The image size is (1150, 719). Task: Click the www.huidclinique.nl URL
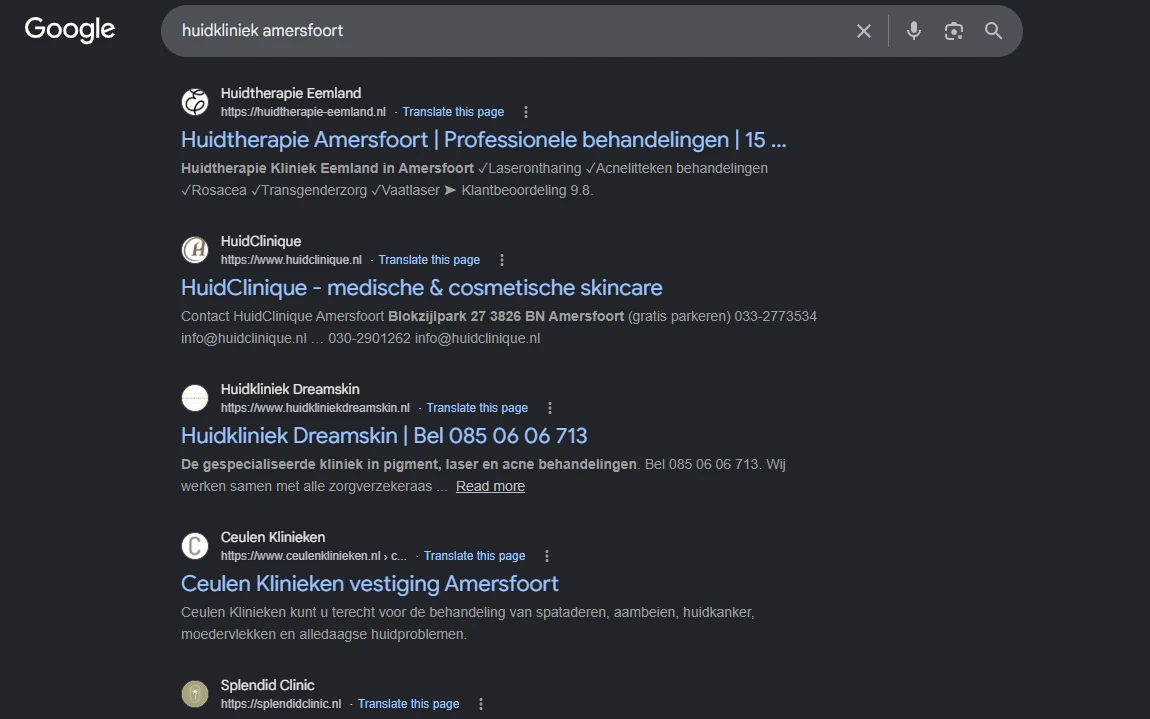click(x=291, y=260)
